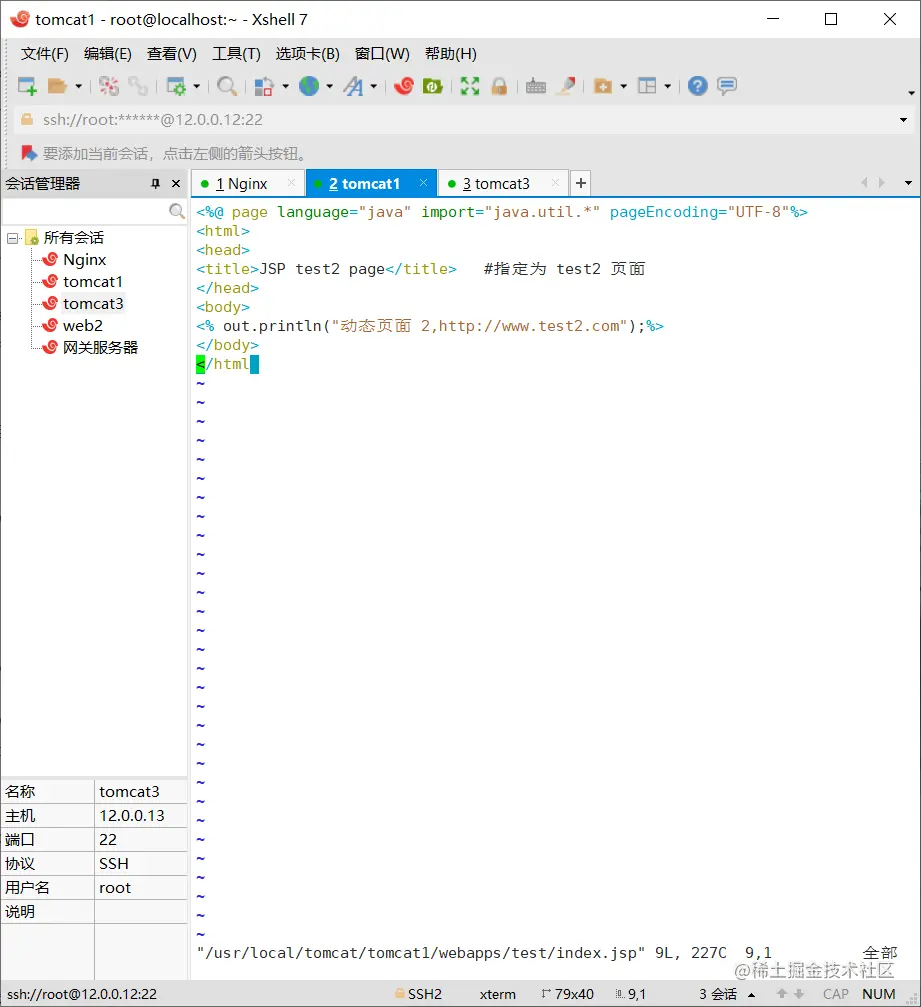Image resolution: width=921 pixels, height=1007 pixels.
Task: Click the SSH2 status bar entry
Action: click(x=419, y=994)
